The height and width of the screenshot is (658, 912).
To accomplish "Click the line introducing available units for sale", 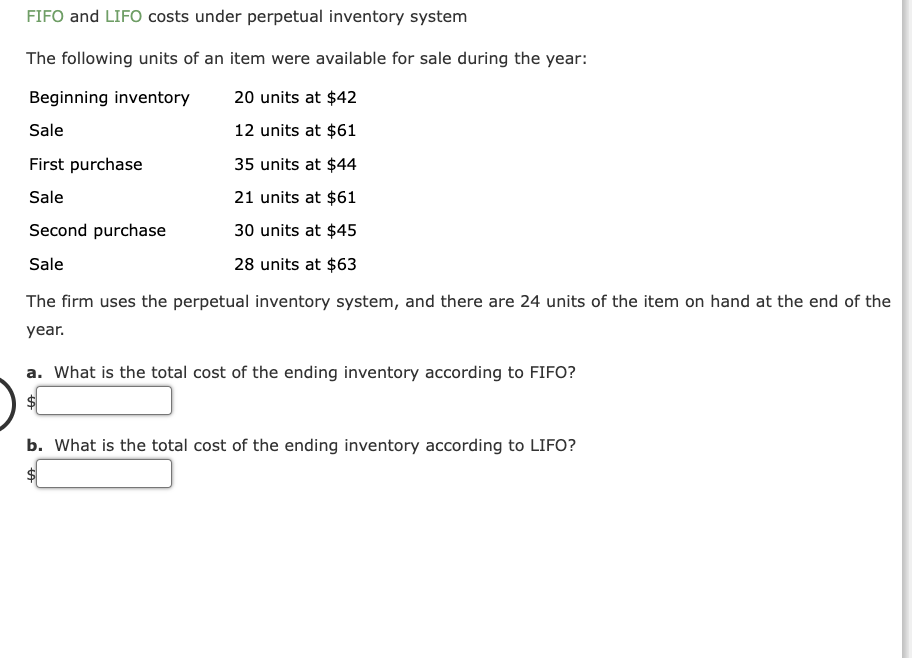I will click(307, 58).
